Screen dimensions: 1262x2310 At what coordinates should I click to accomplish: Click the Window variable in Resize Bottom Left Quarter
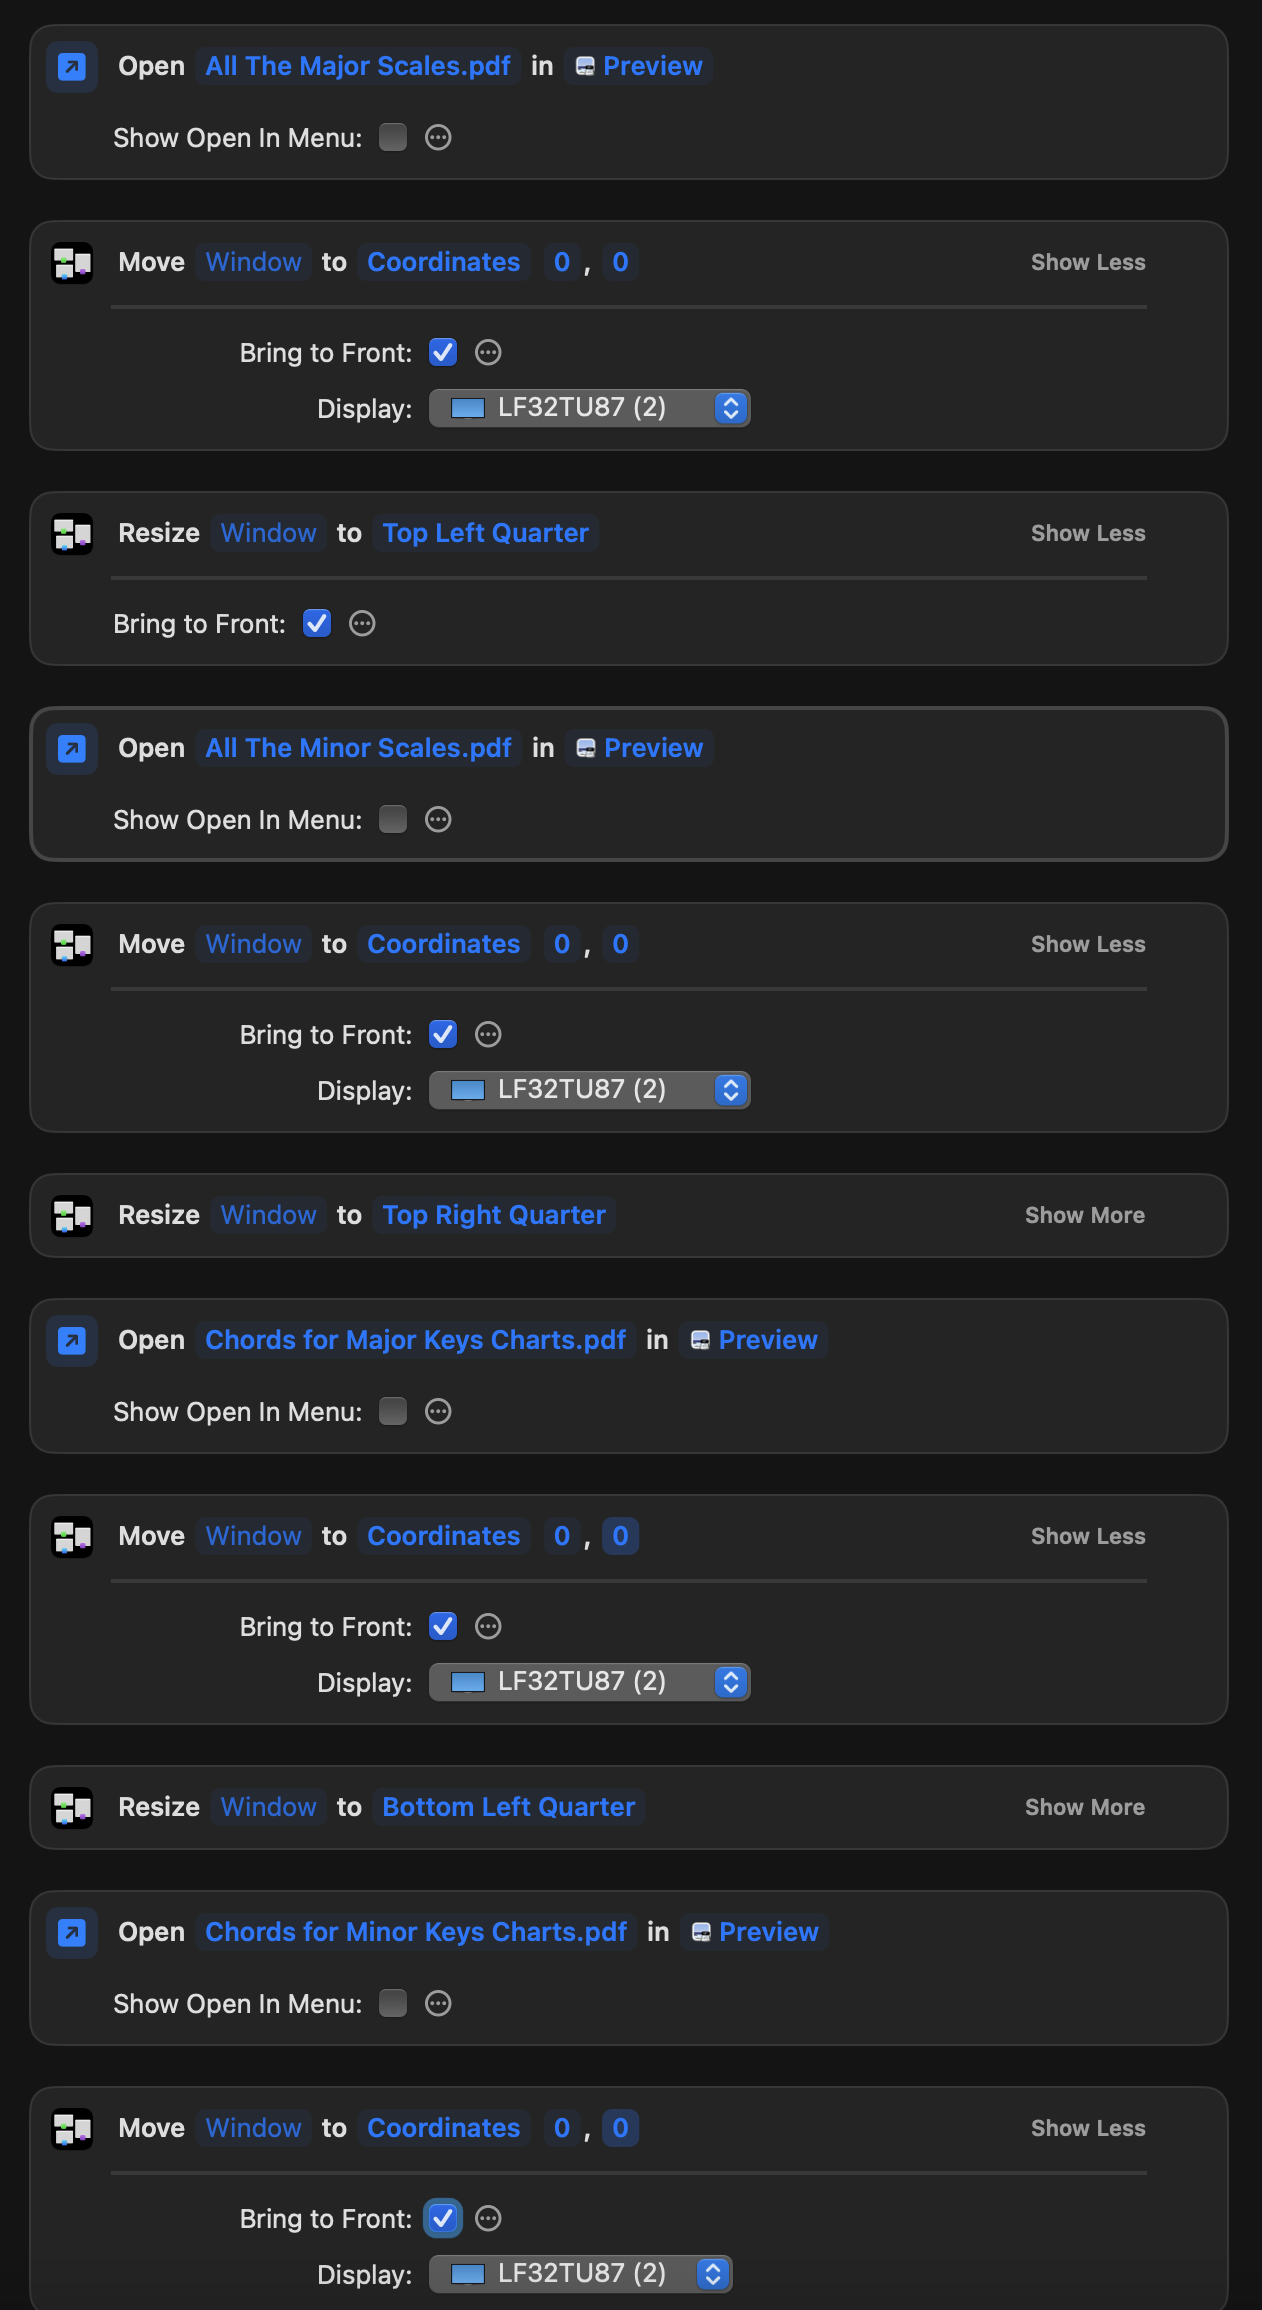coord(268,1808)
